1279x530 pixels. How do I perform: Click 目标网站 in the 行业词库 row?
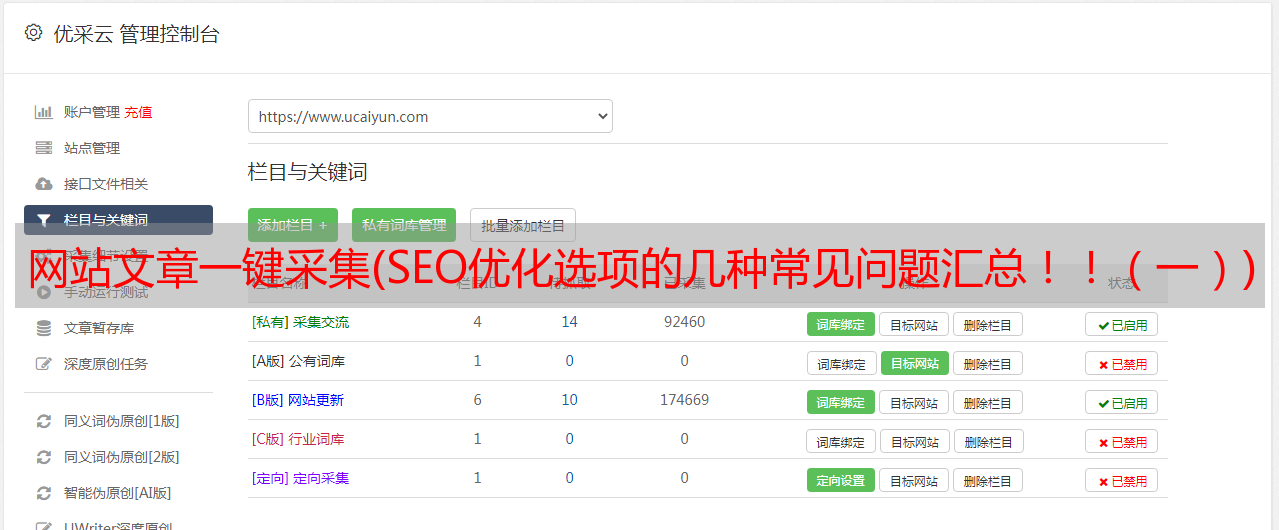pyautogui.click(x=914, y=441)
